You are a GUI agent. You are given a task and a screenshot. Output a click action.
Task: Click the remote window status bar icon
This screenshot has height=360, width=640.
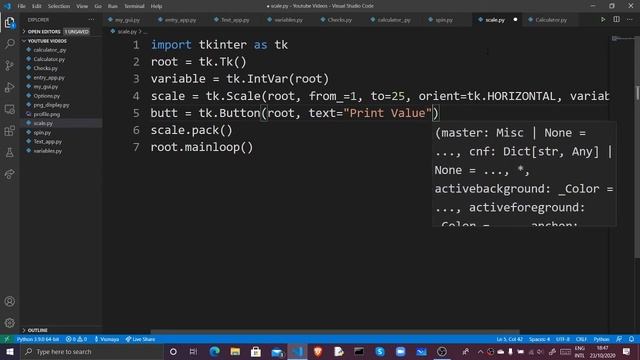point(7,339)
